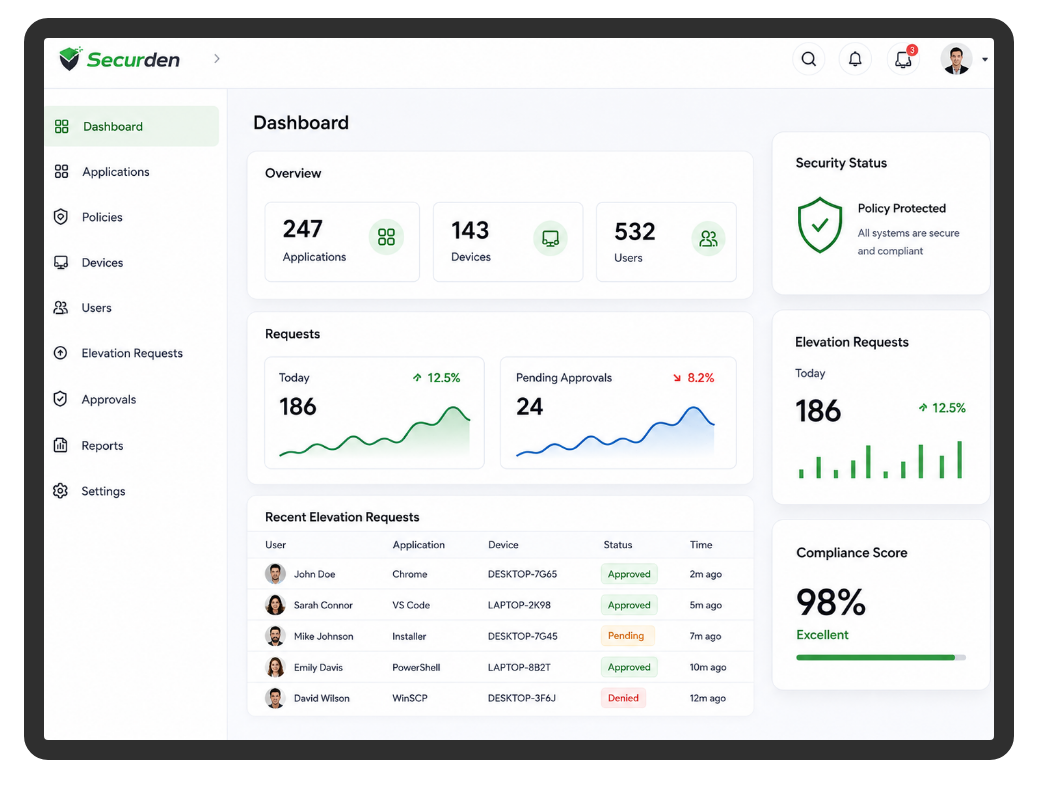This screenshot has width=1038, height=790.
Task: Click the 98% compliance score value
Action: coord(831,602)
